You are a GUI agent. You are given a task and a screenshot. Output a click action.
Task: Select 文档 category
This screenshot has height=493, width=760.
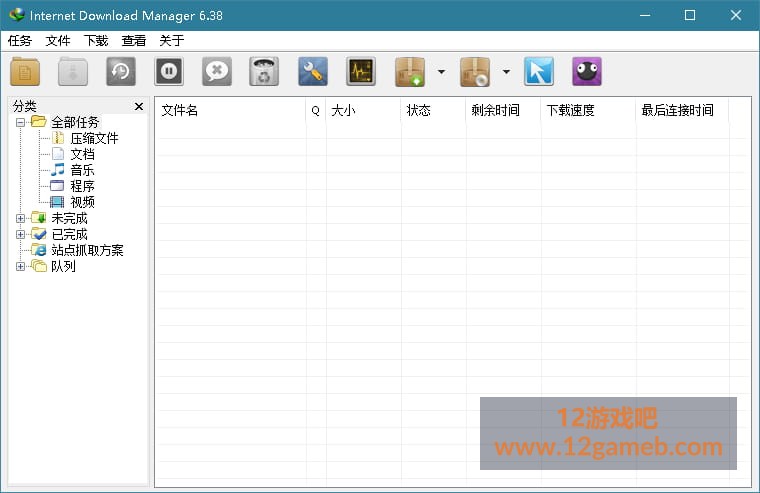pos(82,154)
